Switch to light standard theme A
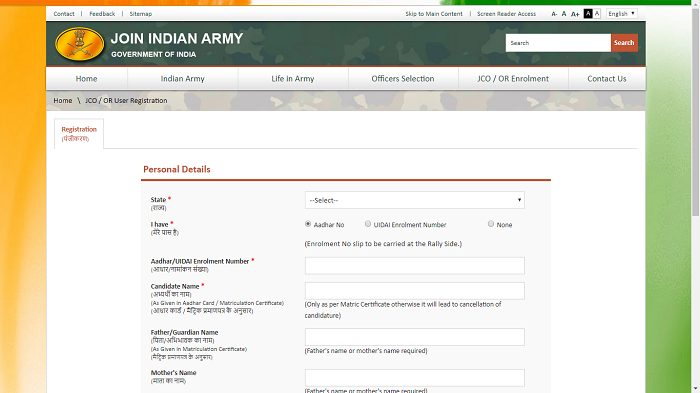Screen dimensions: 700x393 pyautogui.click(x=597, y=13)
